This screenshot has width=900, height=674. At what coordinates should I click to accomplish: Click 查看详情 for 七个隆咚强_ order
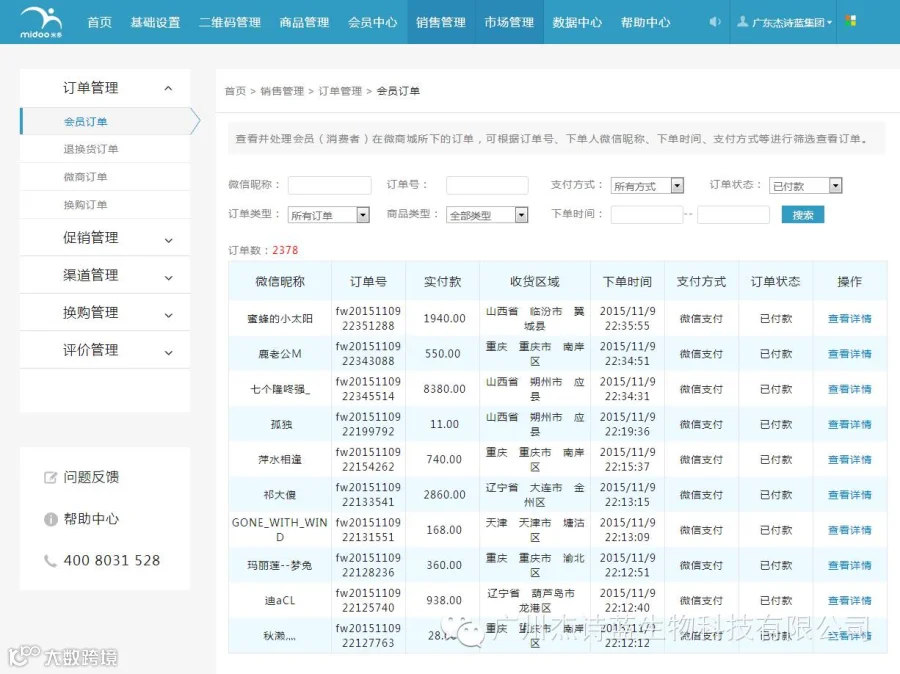849,389
